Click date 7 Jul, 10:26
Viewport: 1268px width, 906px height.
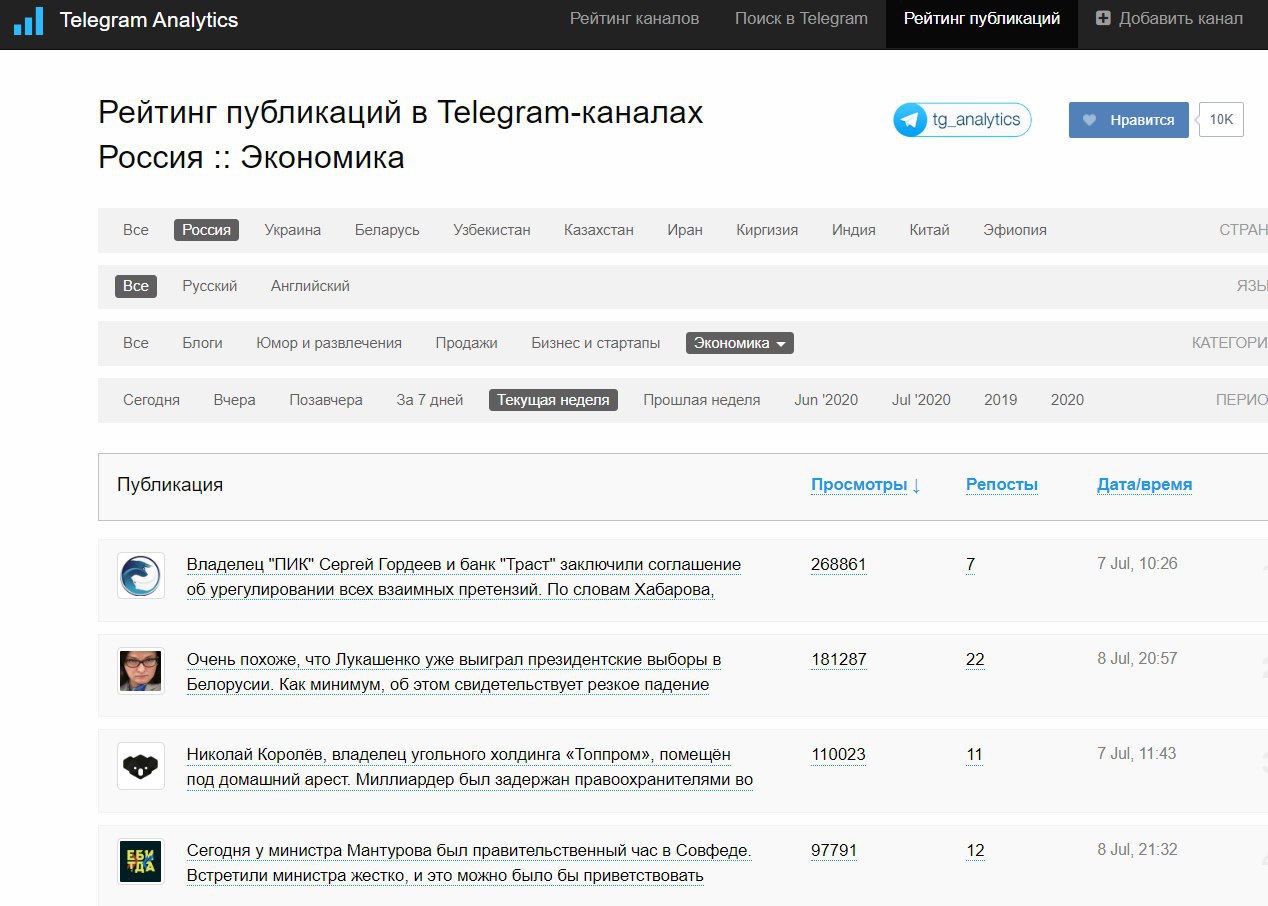1138,564
